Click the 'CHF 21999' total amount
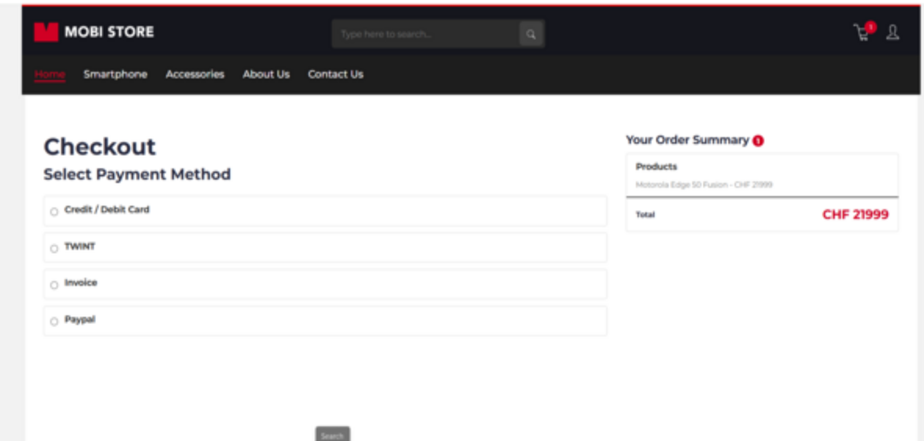The image size is (924, 441). (856, 215)
